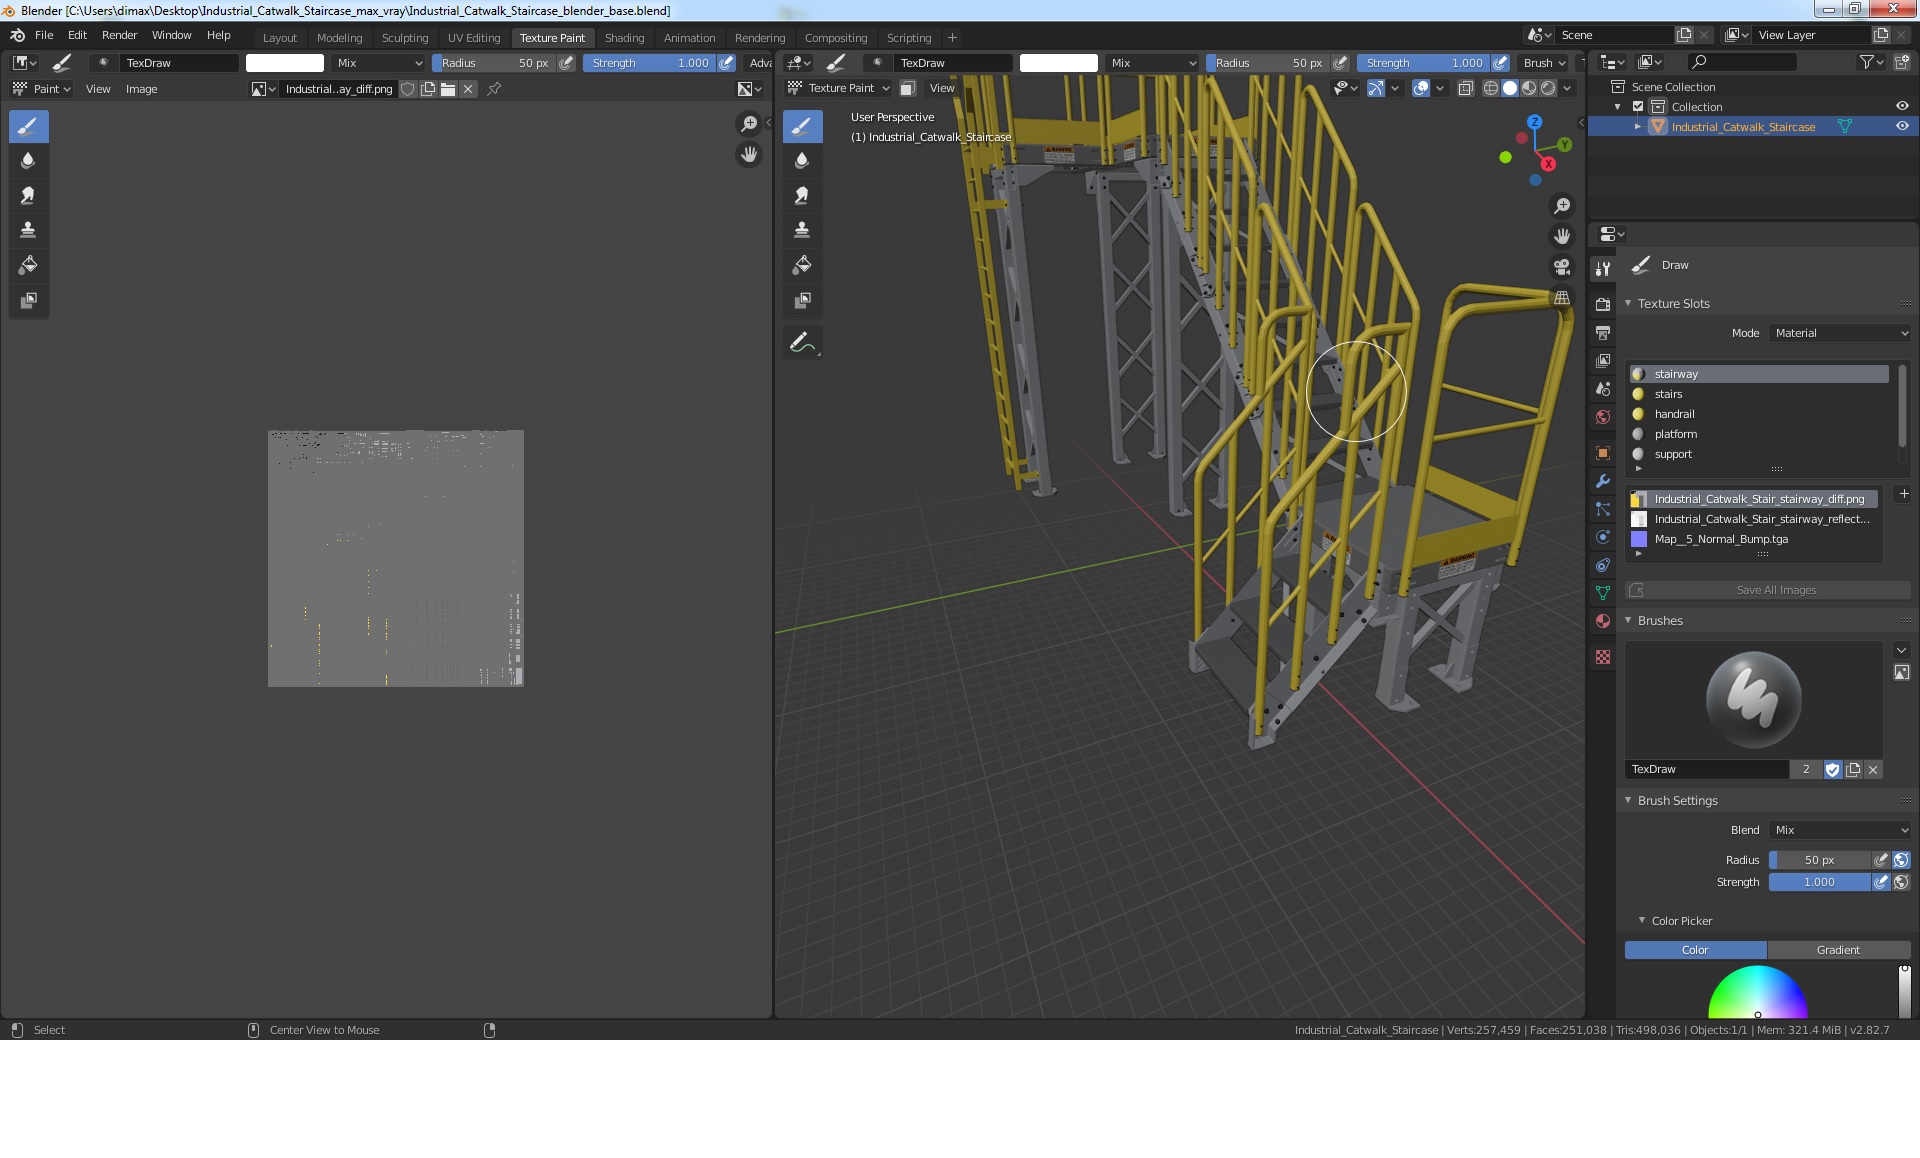The width and height of the screenshot is (1920, 1158).
Task: Select the Mask tool in 3D viewport toolbar
Action: coord(802,300)
